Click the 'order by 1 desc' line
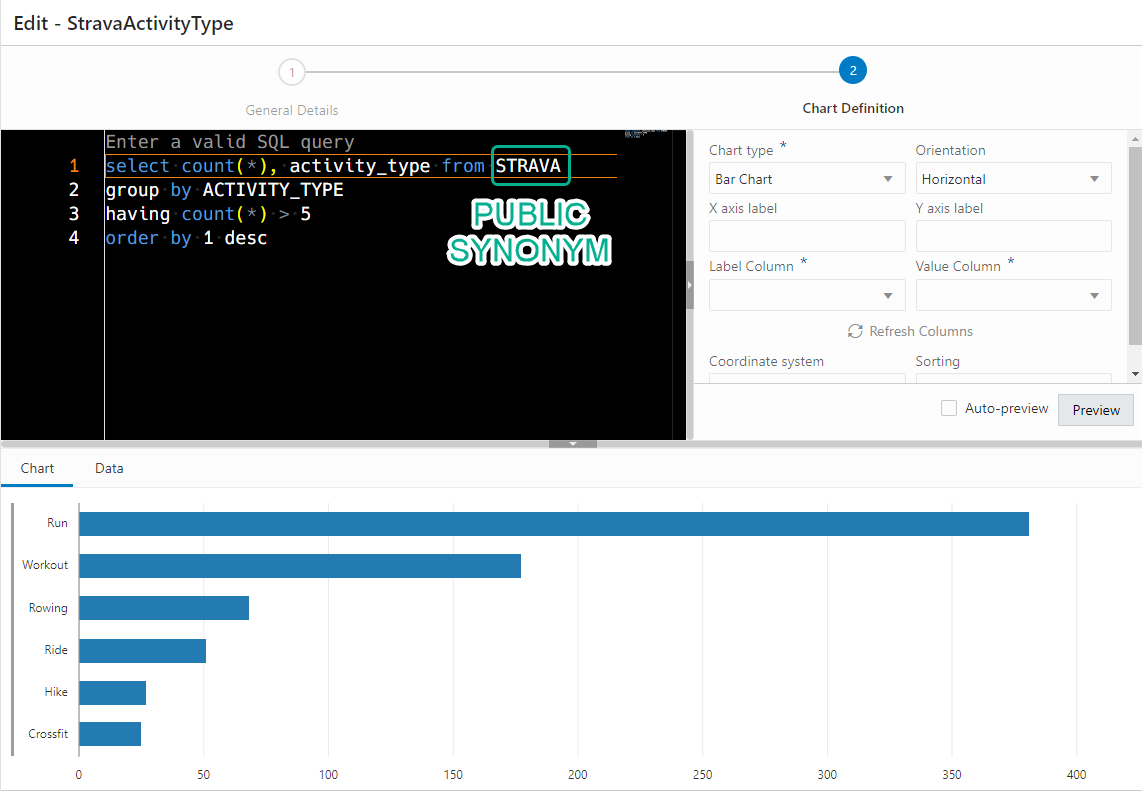Screen dimensions: 1142x791 click(186, 238)
